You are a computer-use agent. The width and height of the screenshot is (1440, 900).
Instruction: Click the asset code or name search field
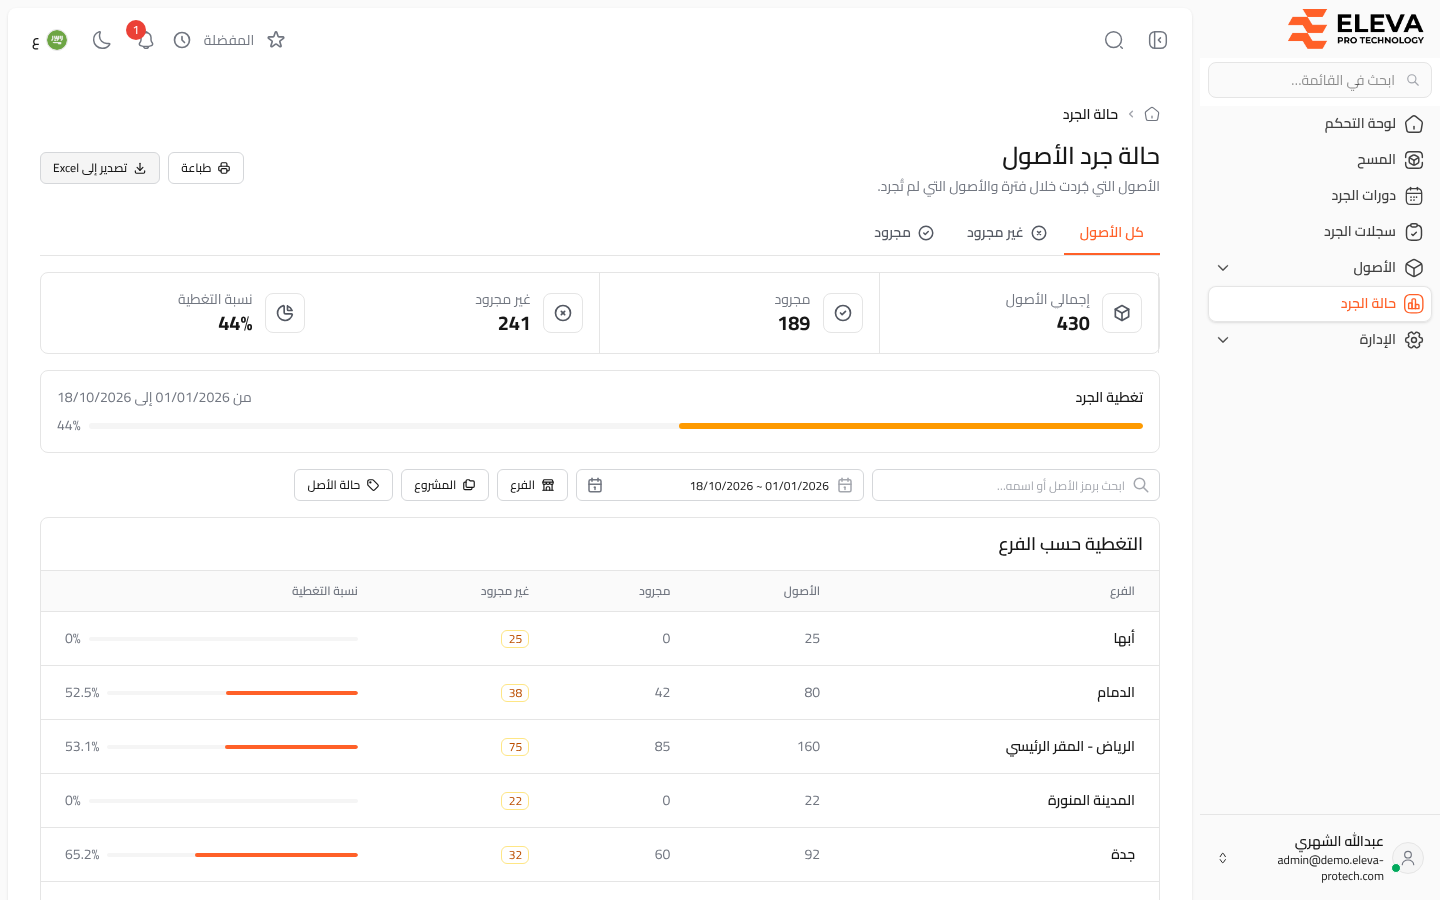1016,485
